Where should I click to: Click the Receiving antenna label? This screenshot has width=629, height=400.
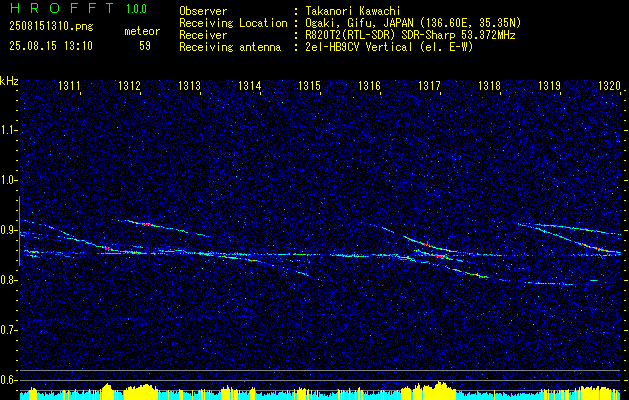[x=230, y=47]
